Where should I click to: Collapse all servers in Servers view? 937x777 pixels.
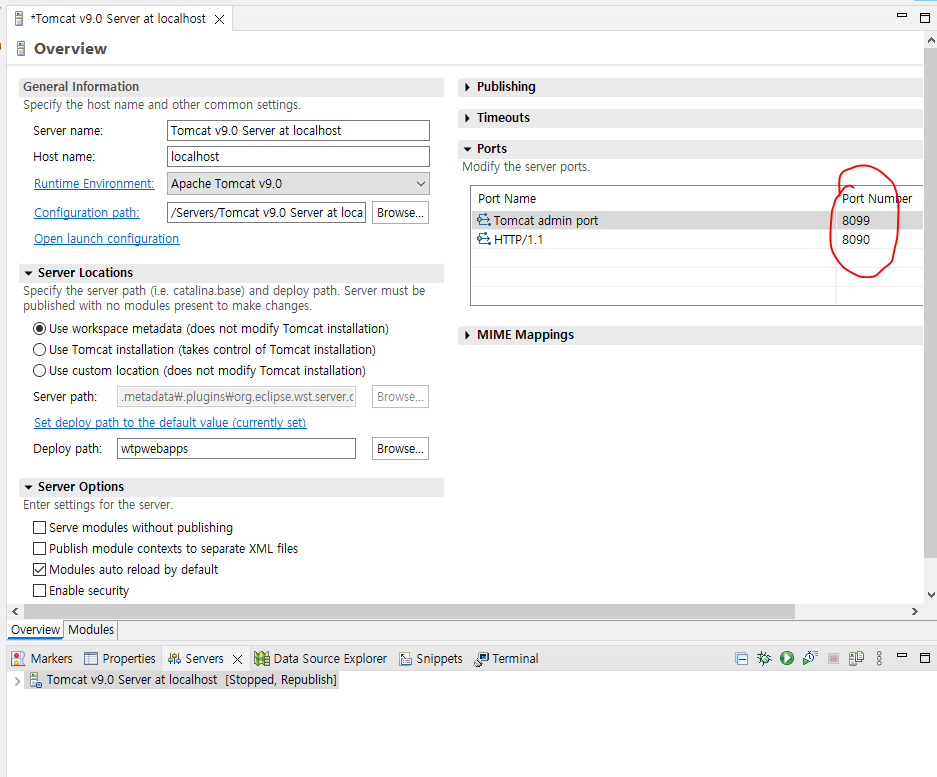coord(742,659)
